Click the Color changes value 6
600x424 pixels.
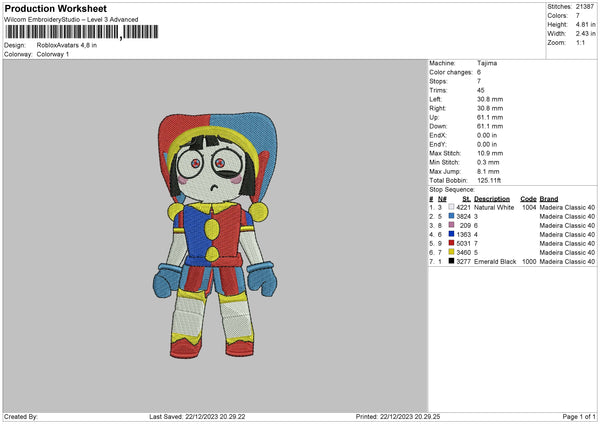click(479, 72)
